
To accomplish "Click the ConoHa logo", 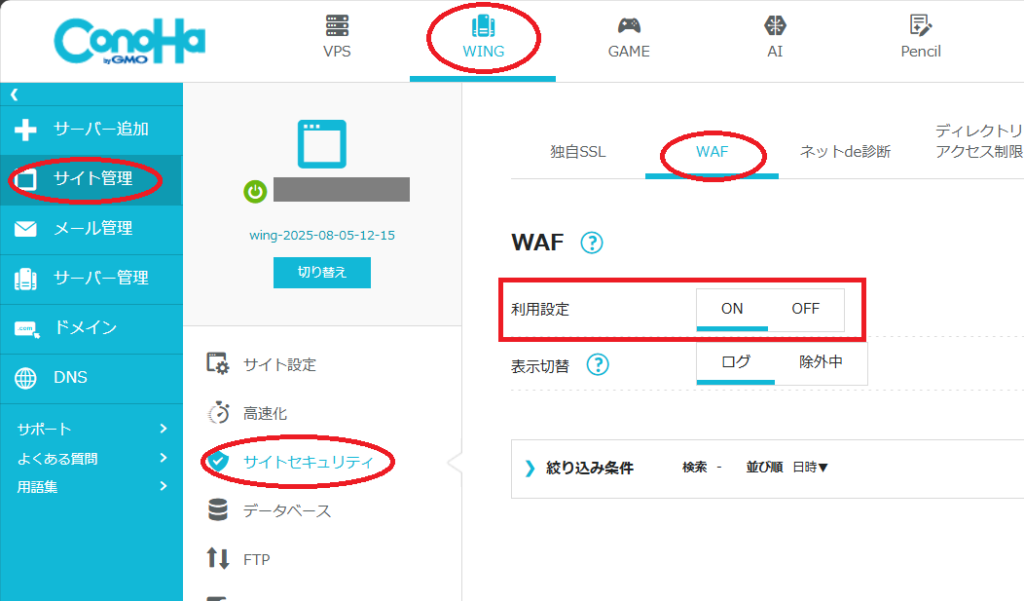I will coord(130,42).
